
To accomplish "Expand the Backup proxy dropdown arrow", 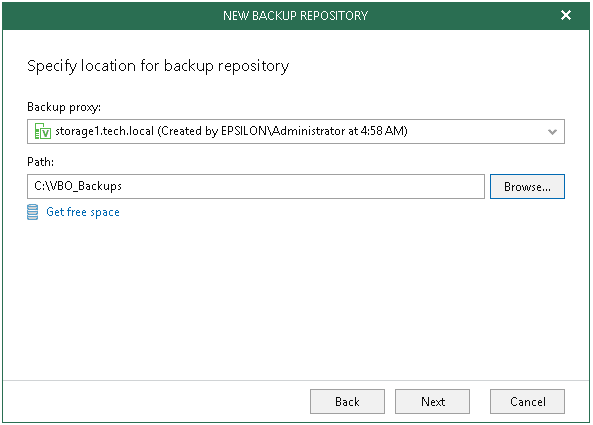I will [x=552, y=132].
